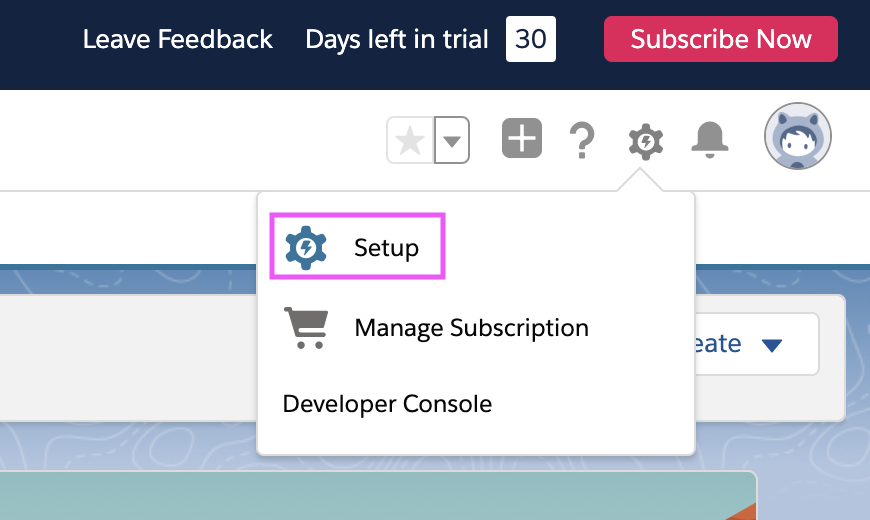Click the 'Days left in trial' text
The width and height of the screenshot is (870, 520).
(396, 39)
